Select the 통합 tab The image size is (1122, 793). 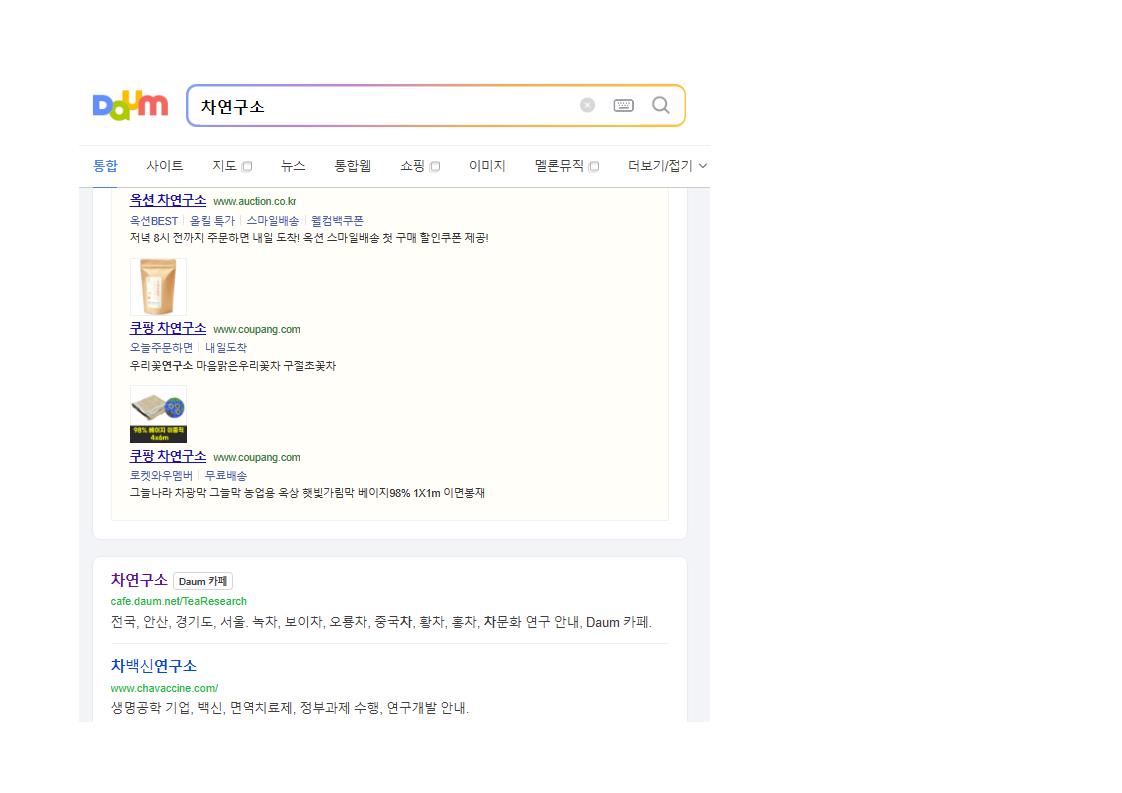(x=105, y=166)
